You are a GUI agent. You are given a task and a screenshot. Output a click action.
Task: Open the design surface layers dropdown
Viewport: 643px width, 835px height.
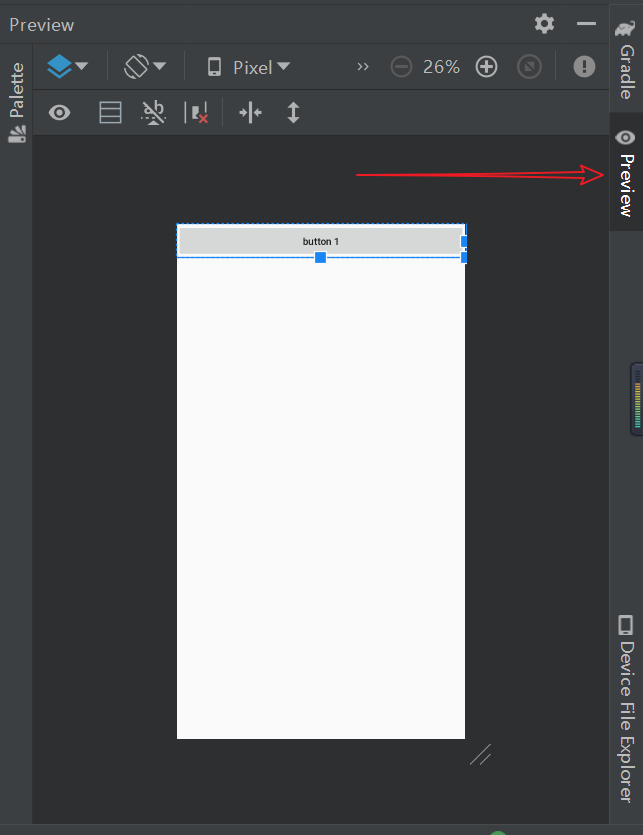67,67
